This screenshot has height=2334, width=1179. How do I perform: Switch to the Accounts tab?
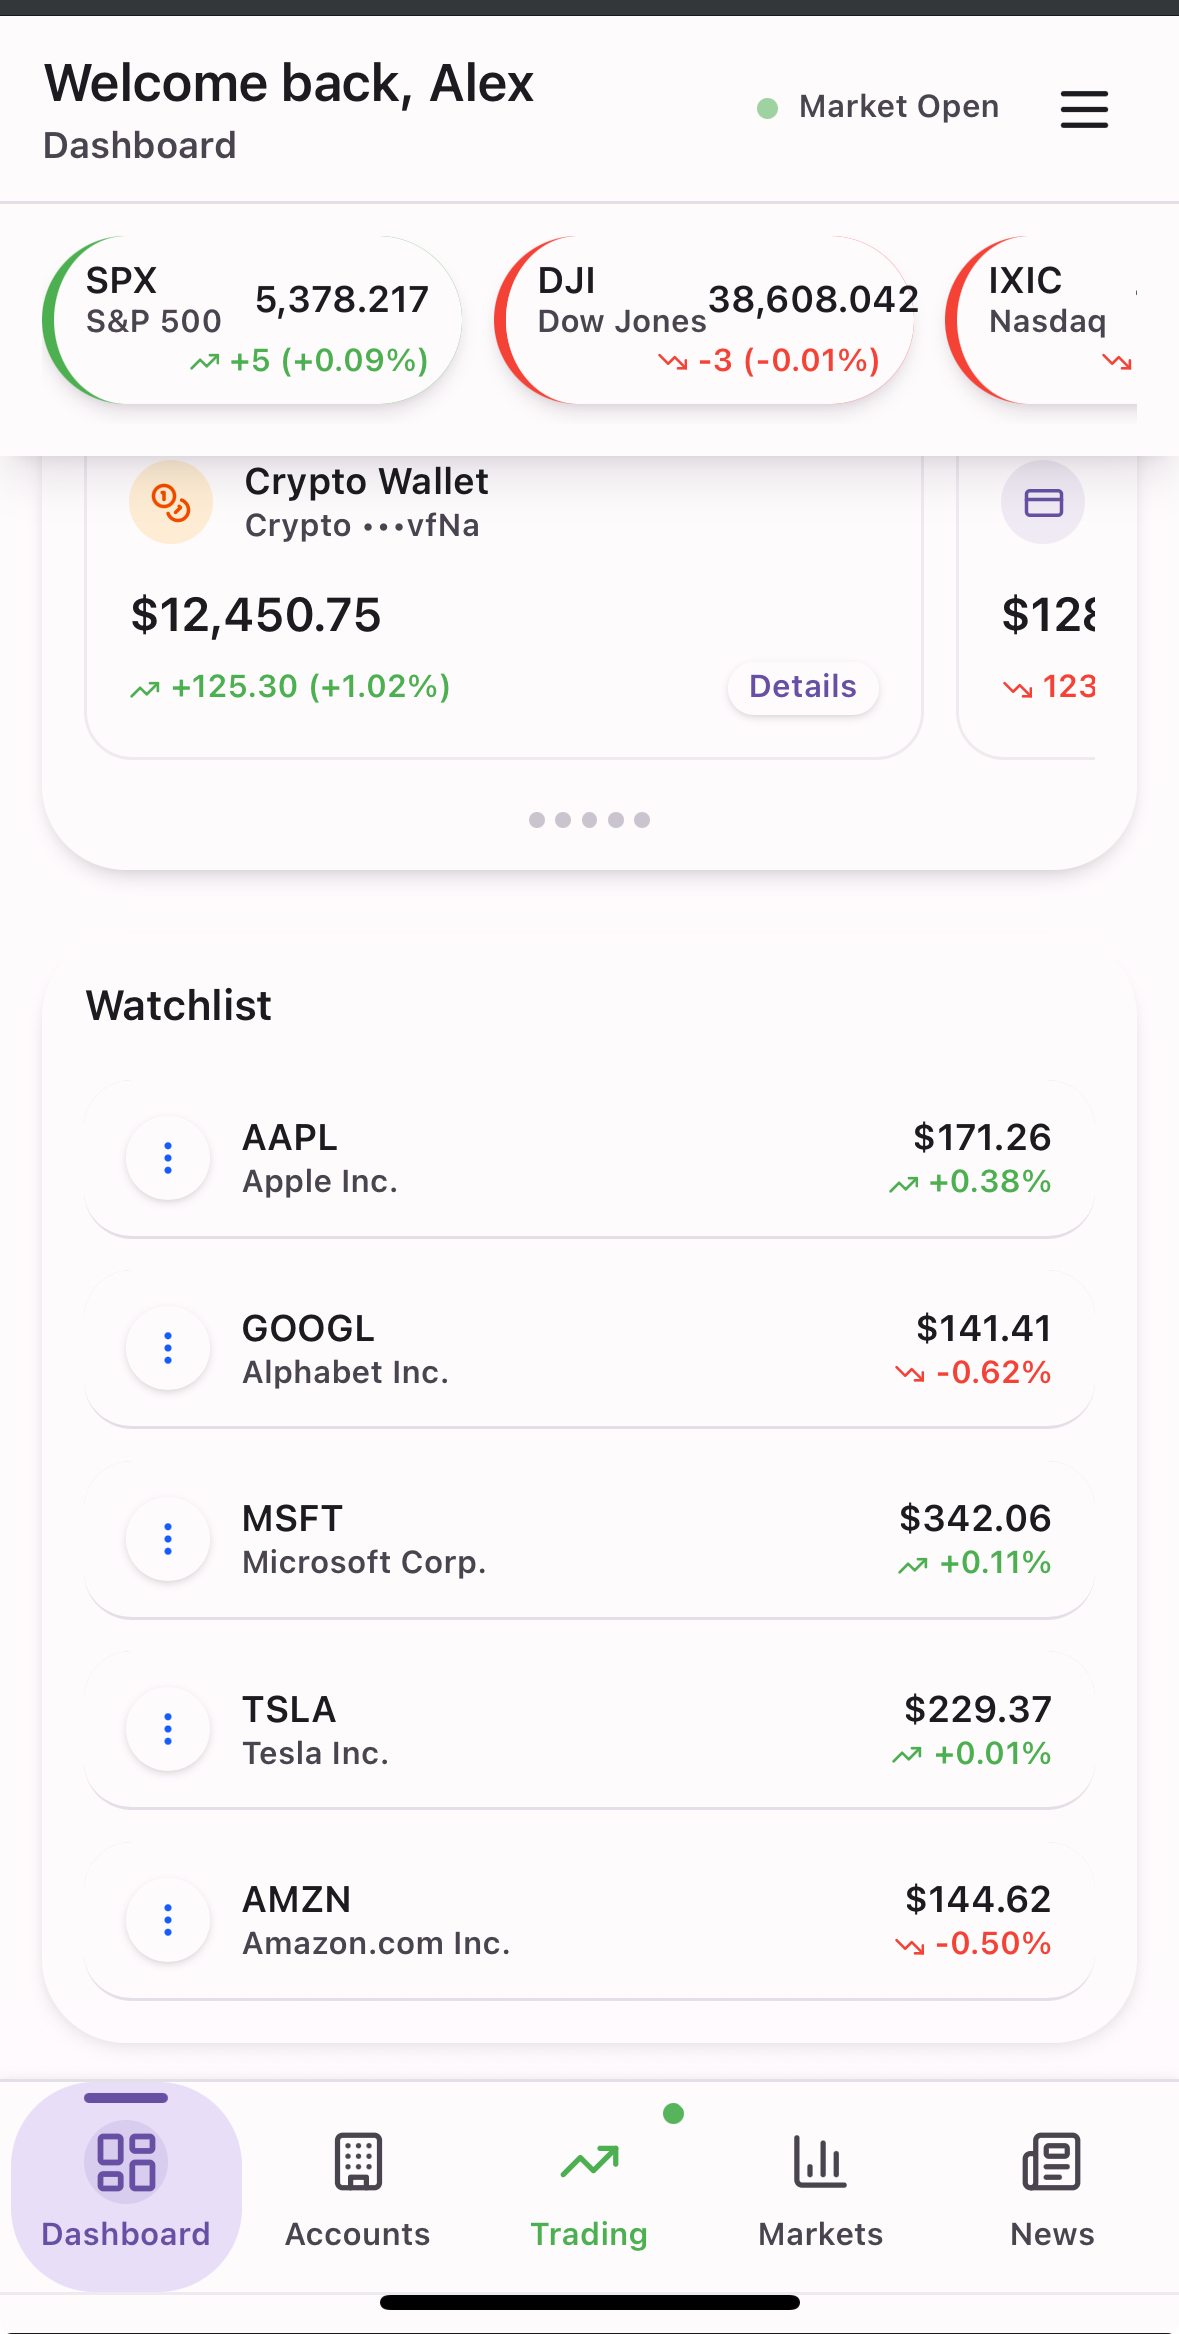click(358, 2188)
